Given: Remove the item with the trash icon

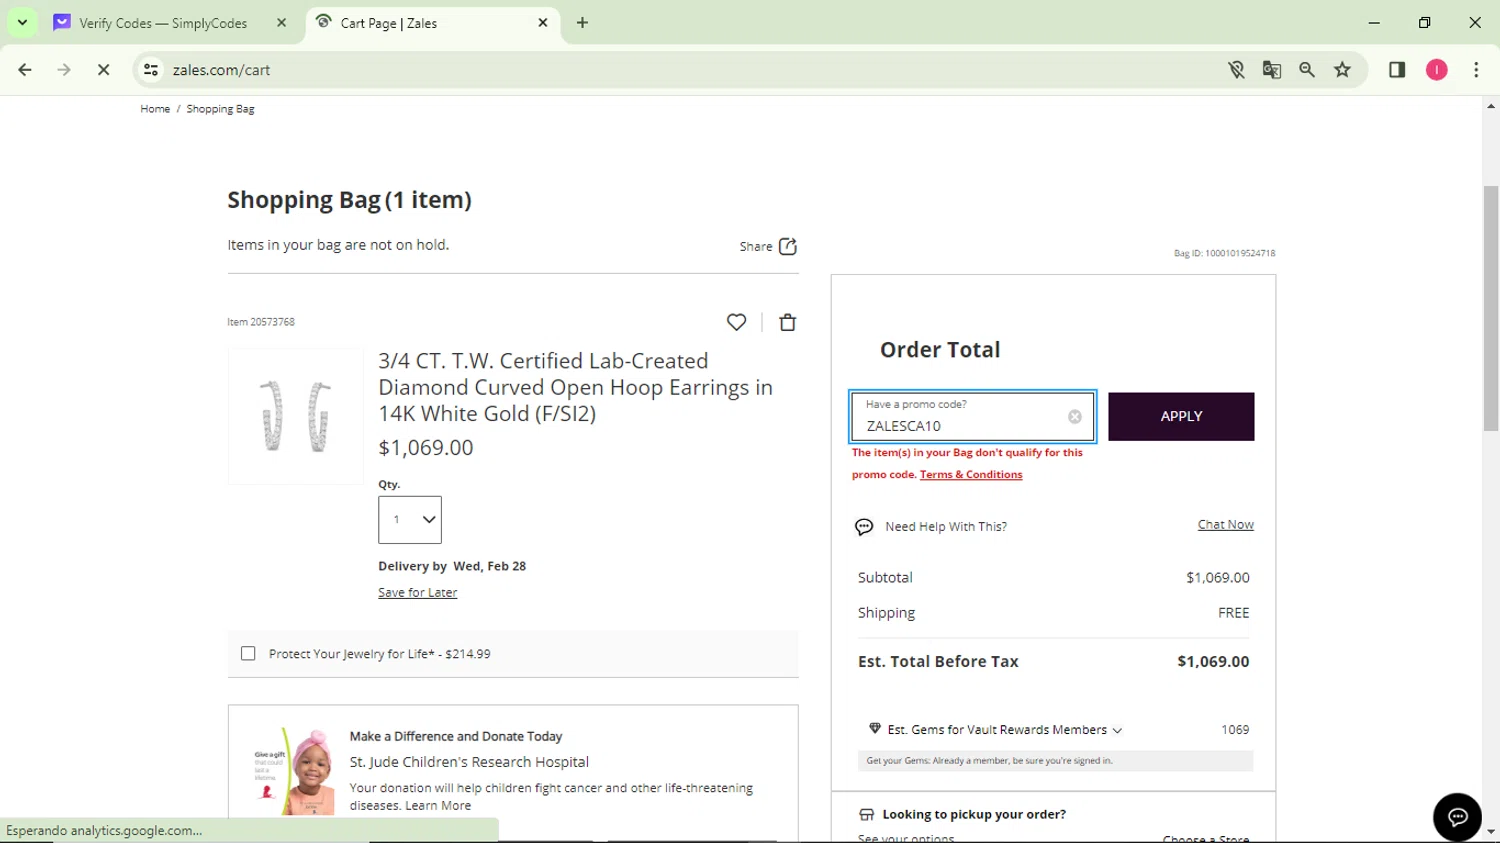Looking at the screenshot, I should coord(788,322).
